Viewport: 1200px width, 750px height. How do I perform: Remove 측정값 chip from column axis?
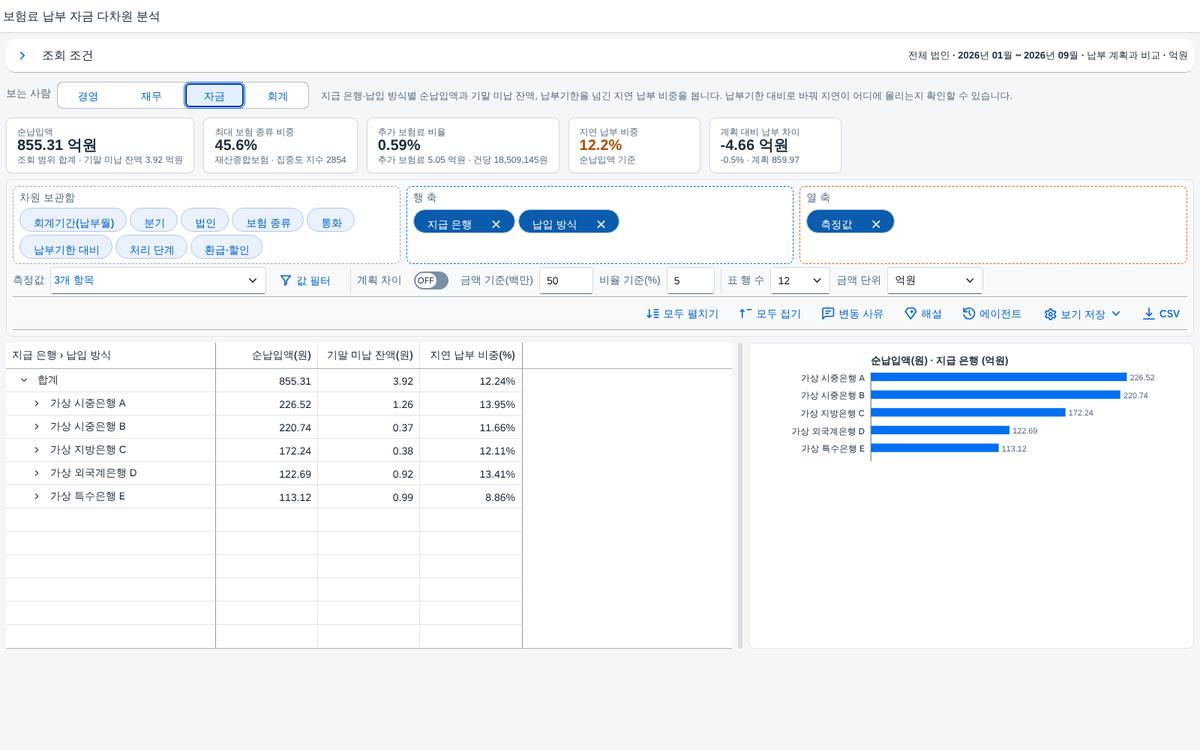pos(876,224)
